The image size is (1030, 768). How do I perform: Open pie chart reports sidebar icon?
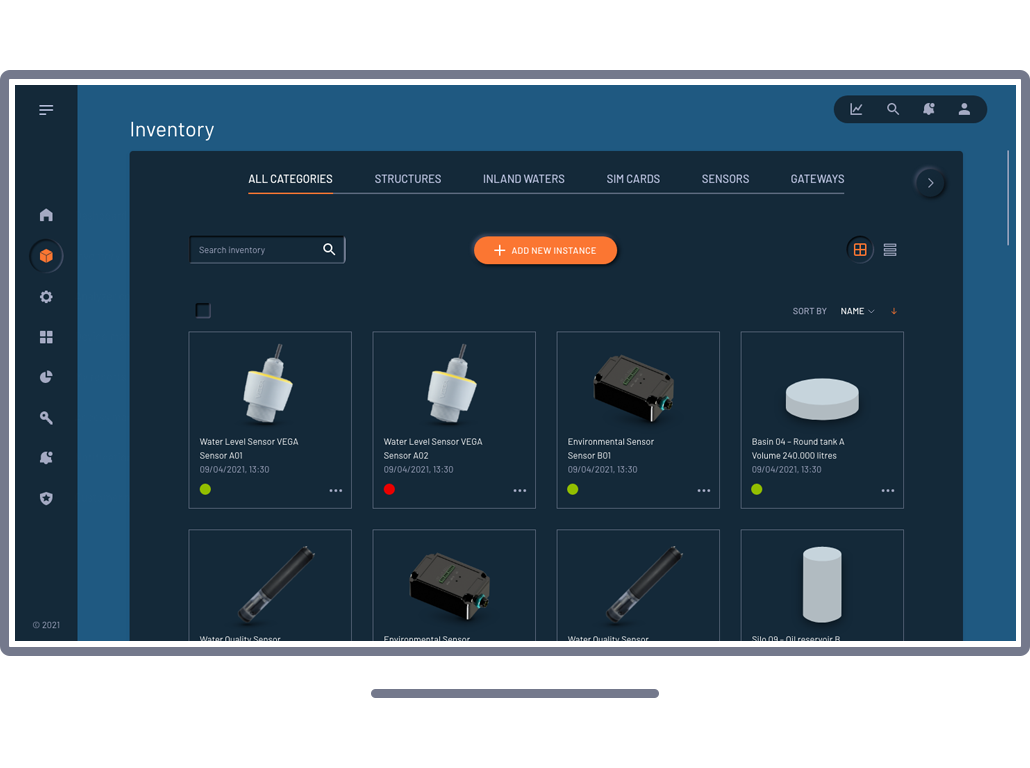46,377
